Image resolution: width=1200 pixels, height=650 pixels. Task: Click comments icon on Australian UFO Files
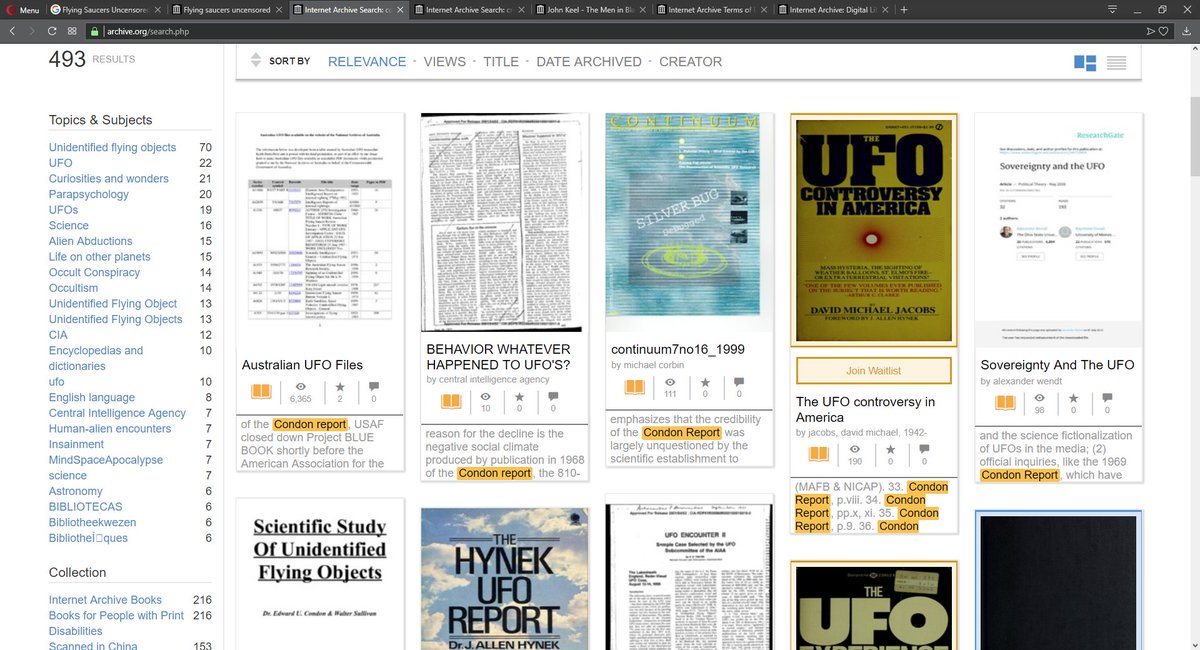(374, 385)
